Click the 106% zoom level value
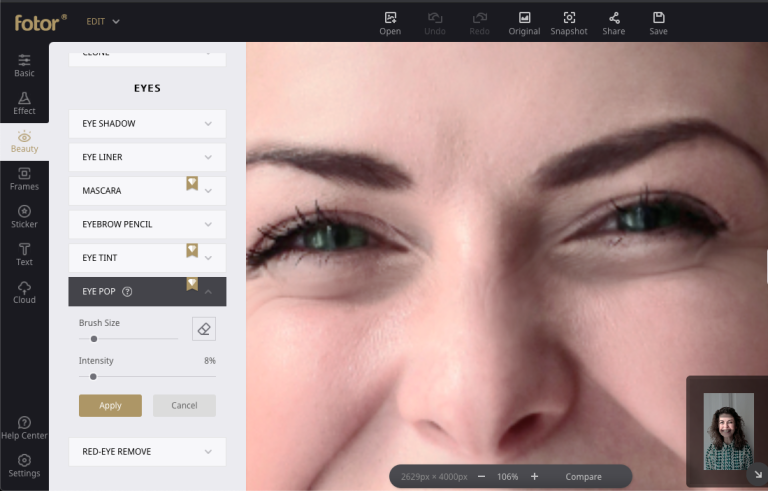This screenshot has height=491, width=768. click(507, 476)
